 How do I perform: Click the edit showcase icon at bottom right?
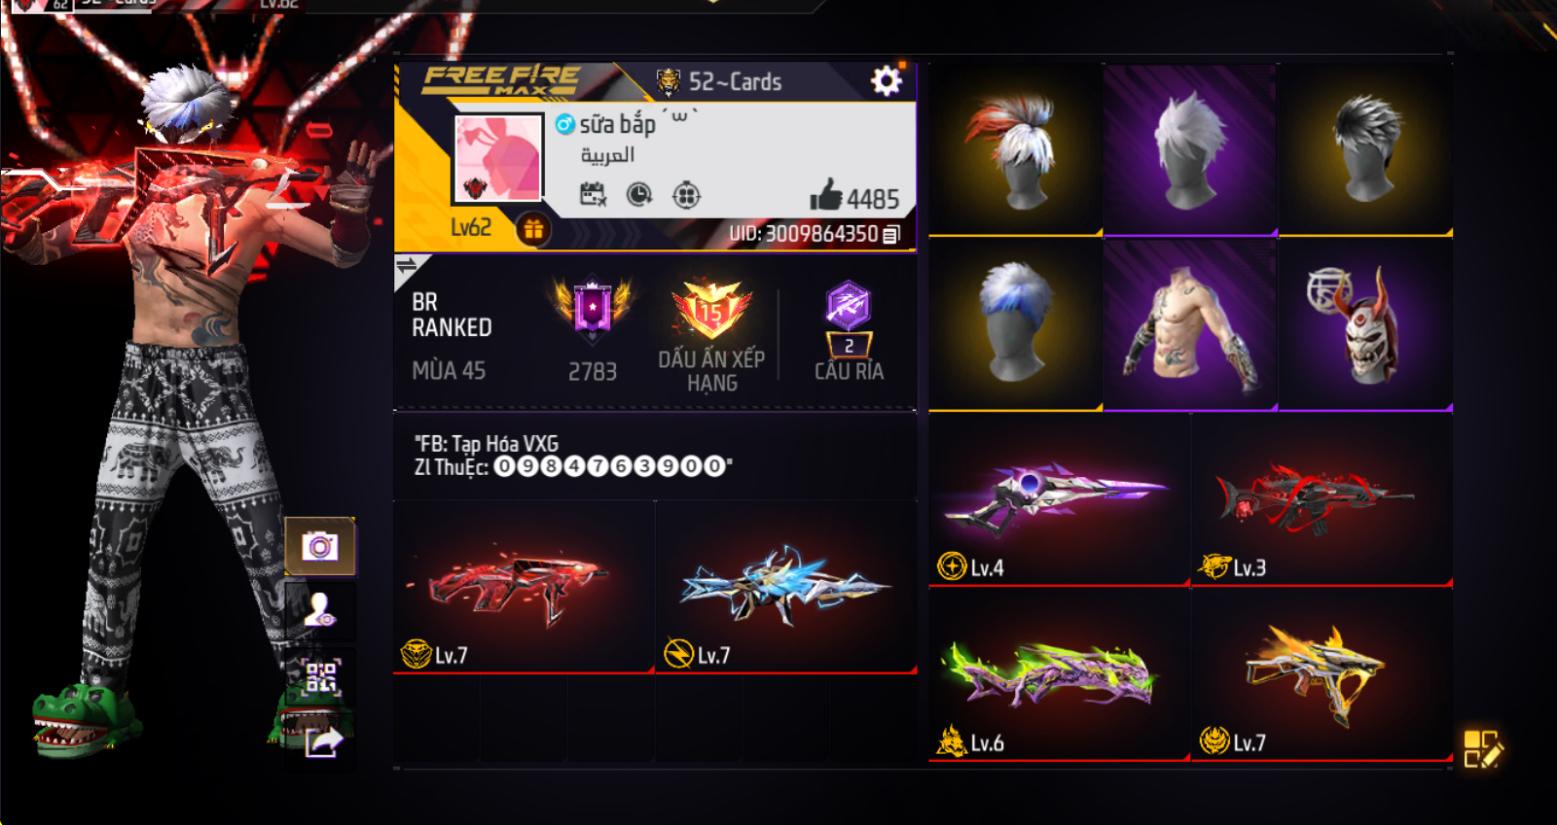coord(1483,748)
